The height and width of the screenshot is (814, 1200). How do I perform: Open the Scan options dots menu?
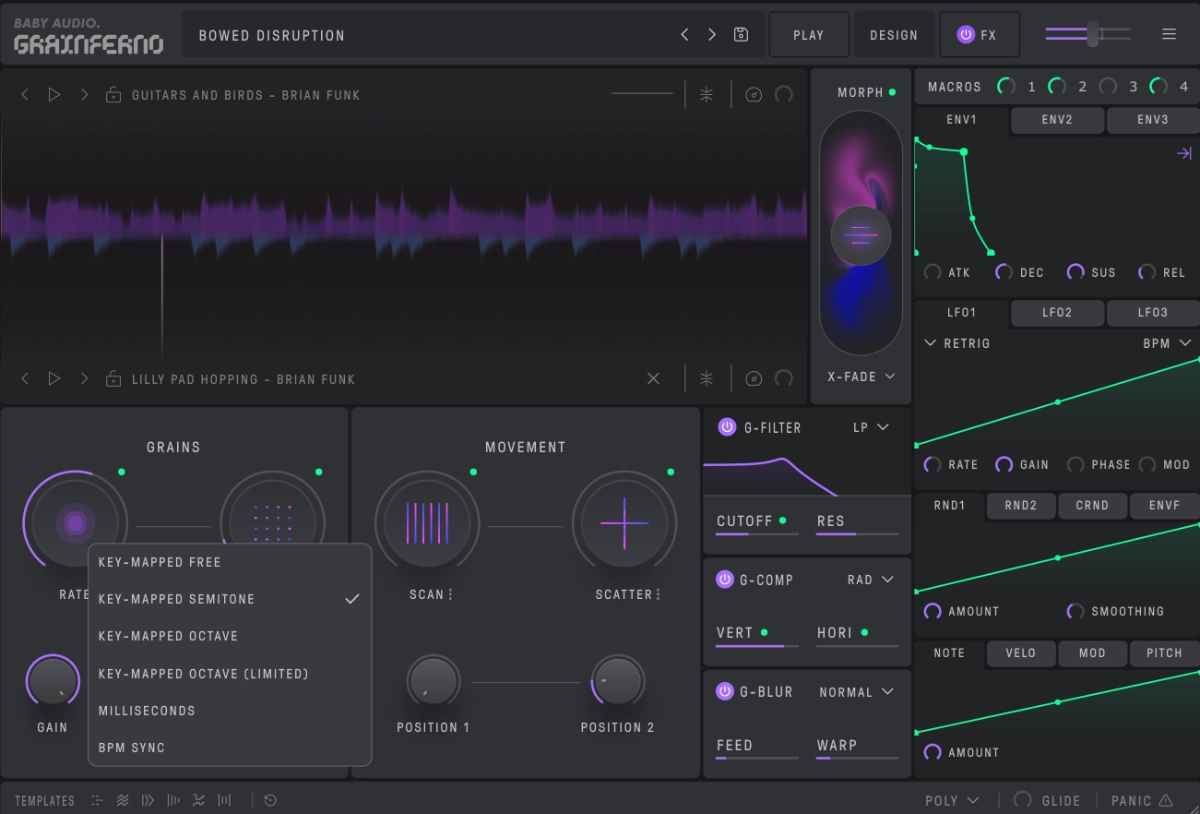pyautogui.click(x=451, y=594)
